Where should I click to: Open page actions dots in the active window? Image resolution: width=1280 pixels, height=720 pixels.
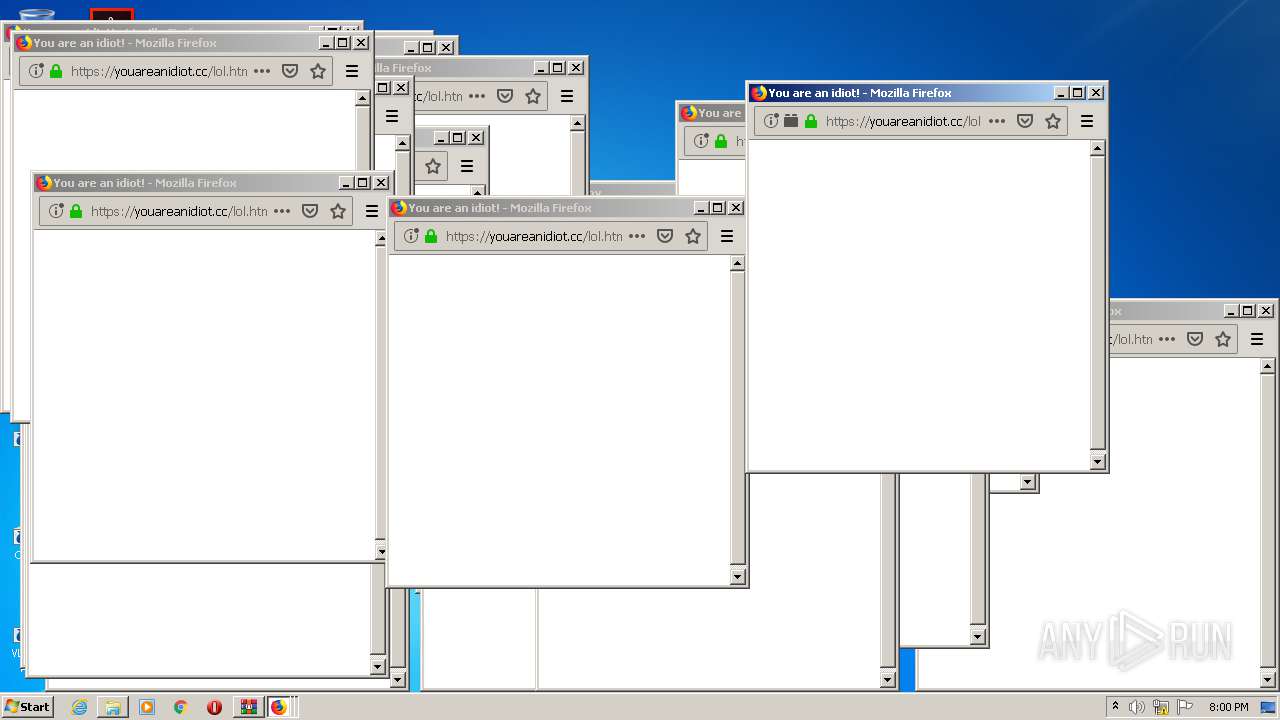tap(997, 121)
